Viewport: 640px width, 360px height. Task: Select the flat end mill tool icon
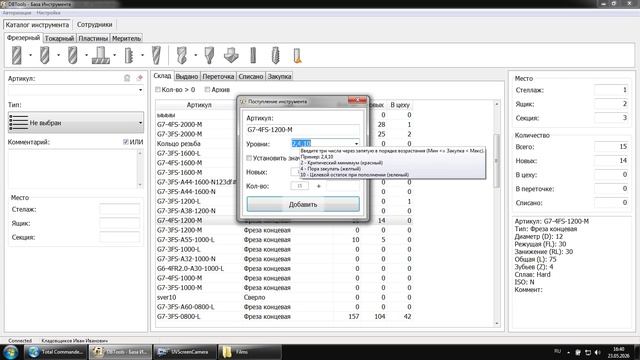click(17, 55)
